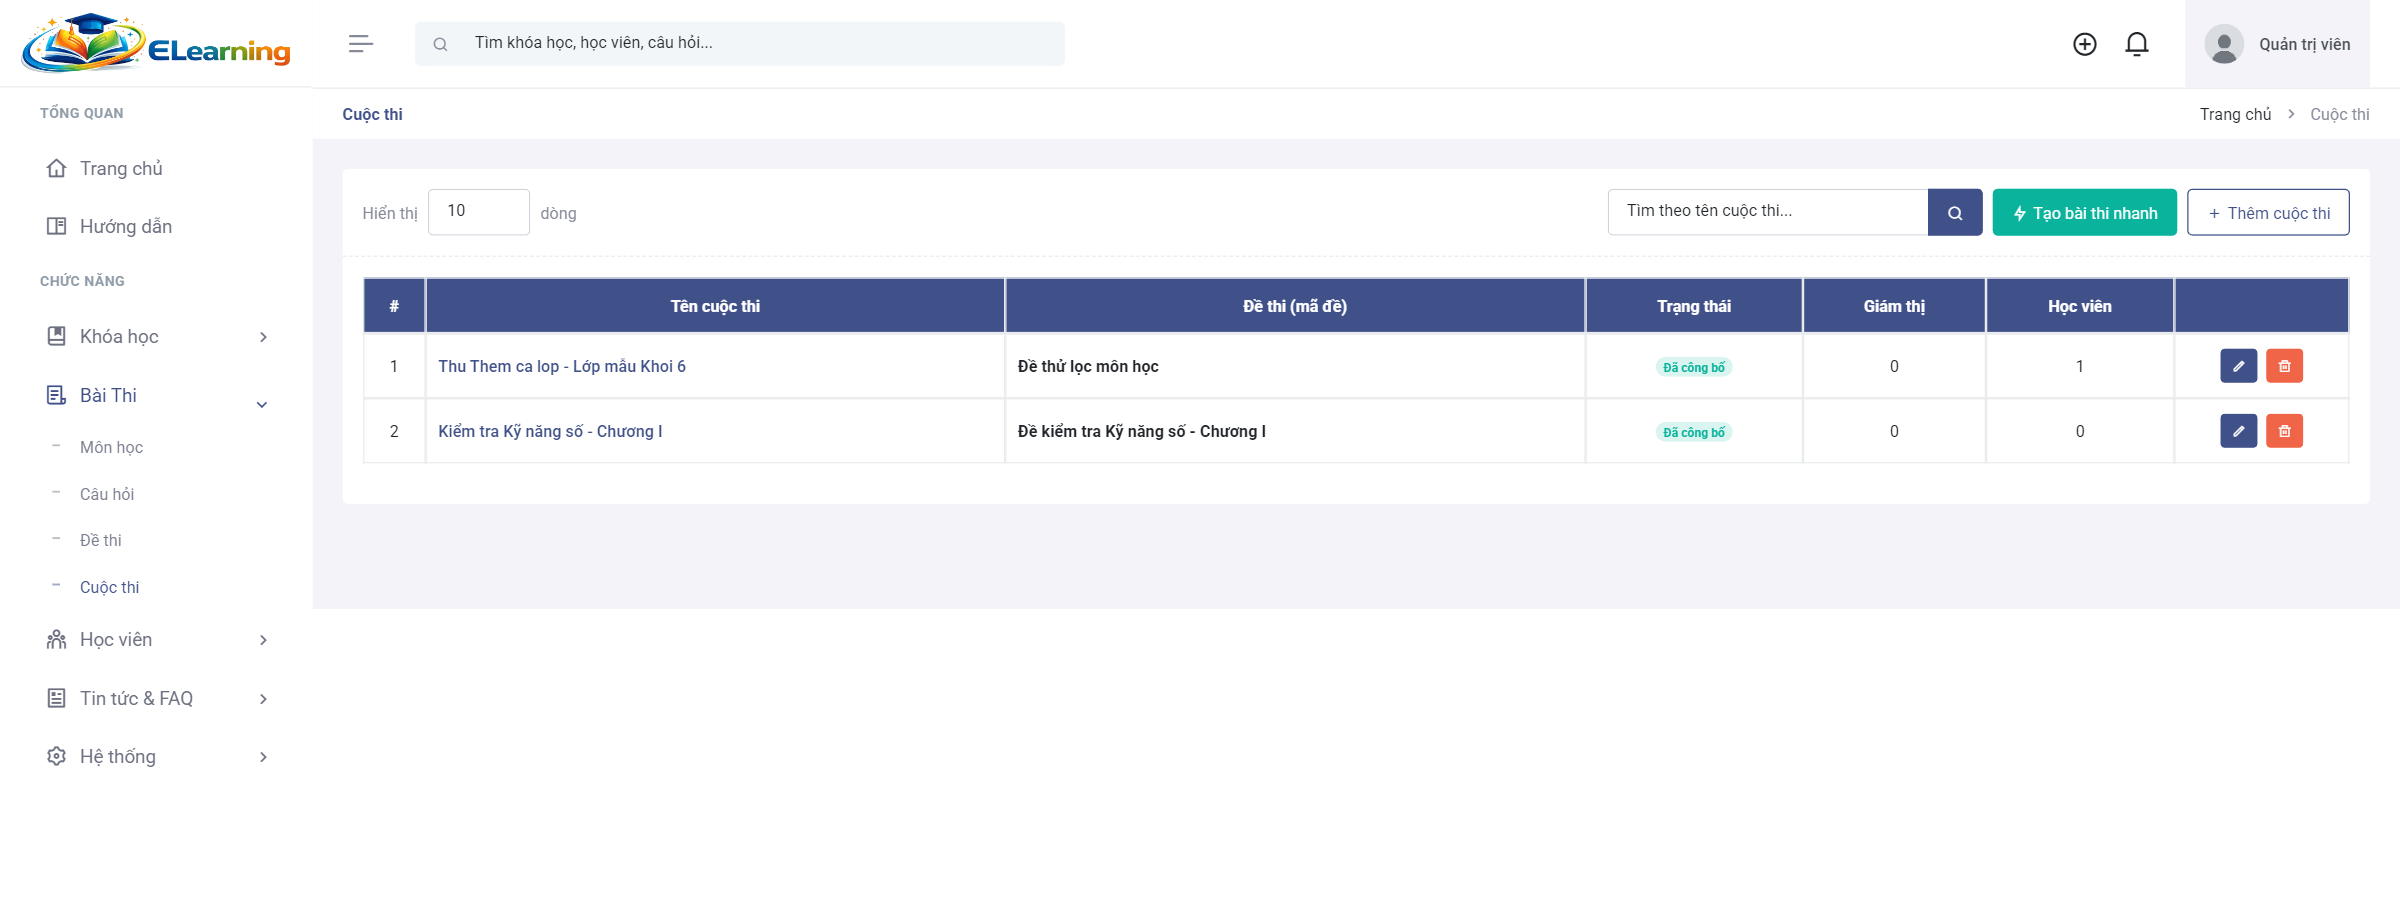2400x900 pixels.
Task: Click the Bài Thi icon in sidebar
Action: pyautogui.click(x=57, y=395)
